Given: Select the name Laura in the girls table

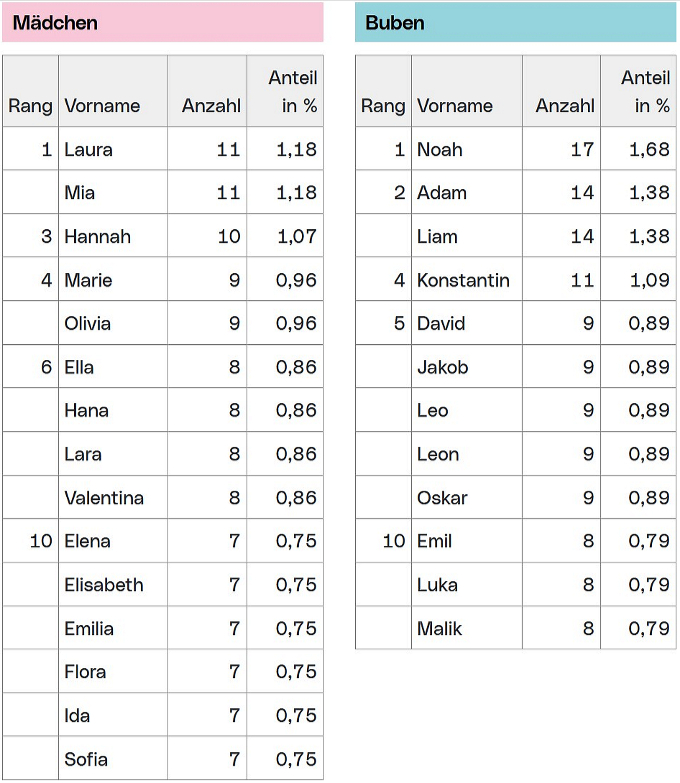Looking at the screenshot, I should pyautogui.click(x=88, y=150).
